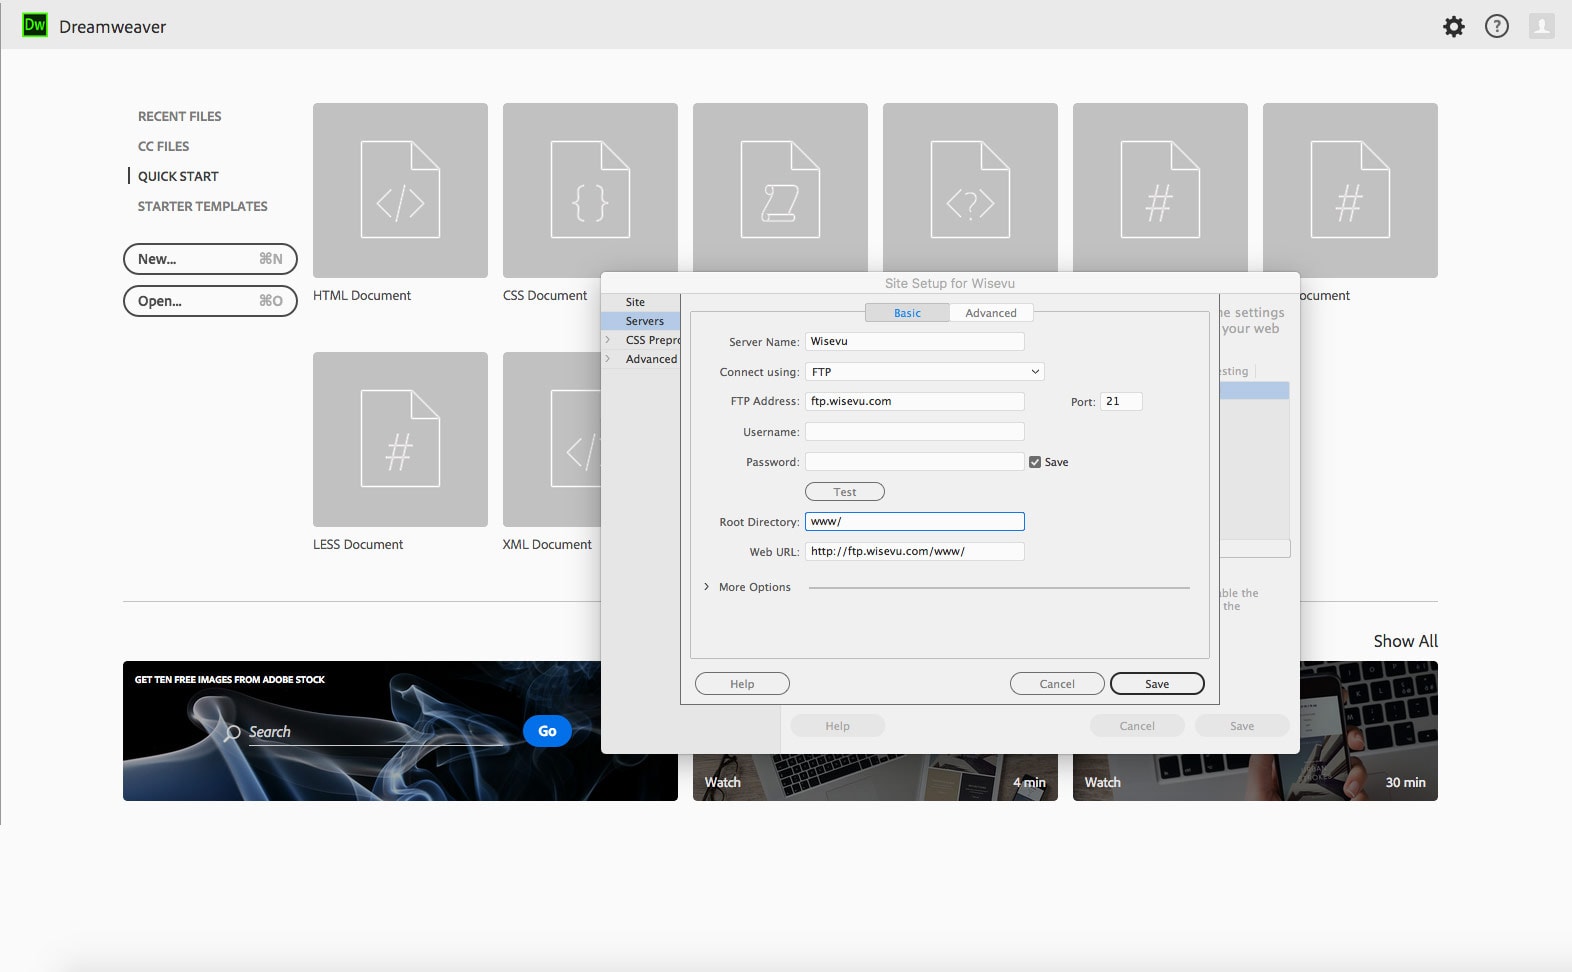Toggle the Save password checkbox
1572x972 pixels.
click(1035, 462)
